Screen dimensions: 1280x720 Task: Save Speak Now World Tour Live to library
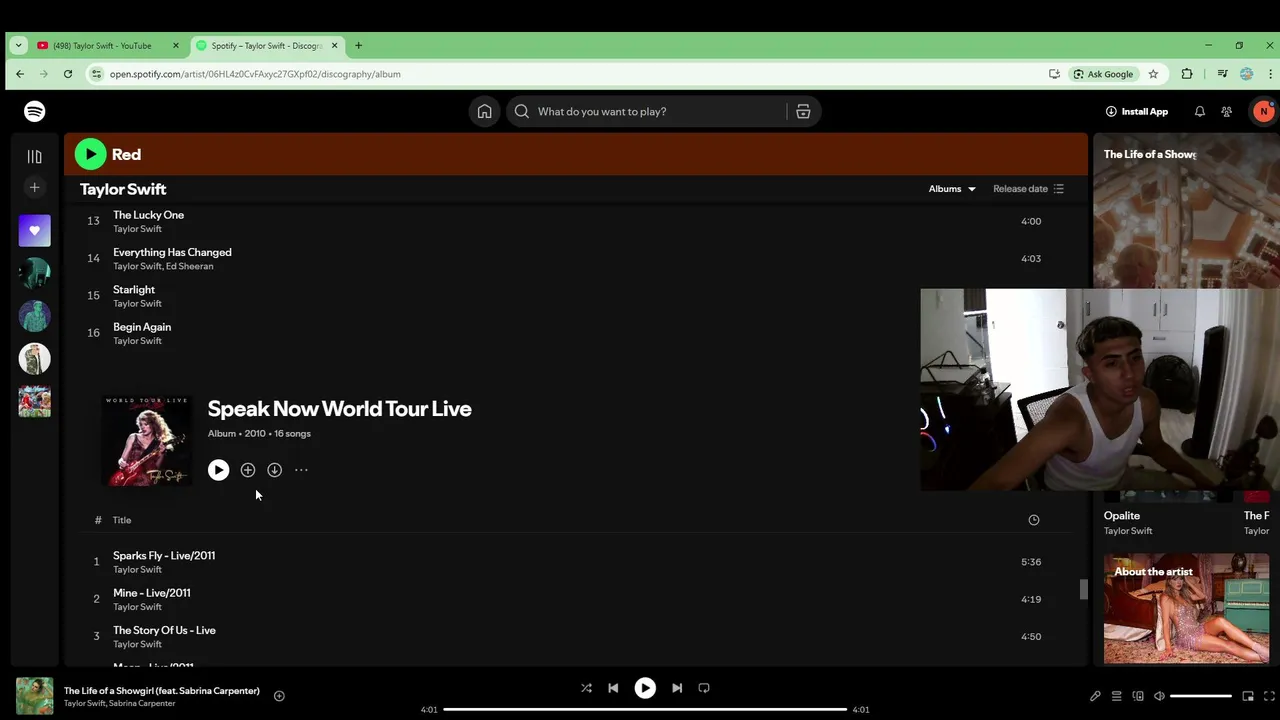point(248,470)
